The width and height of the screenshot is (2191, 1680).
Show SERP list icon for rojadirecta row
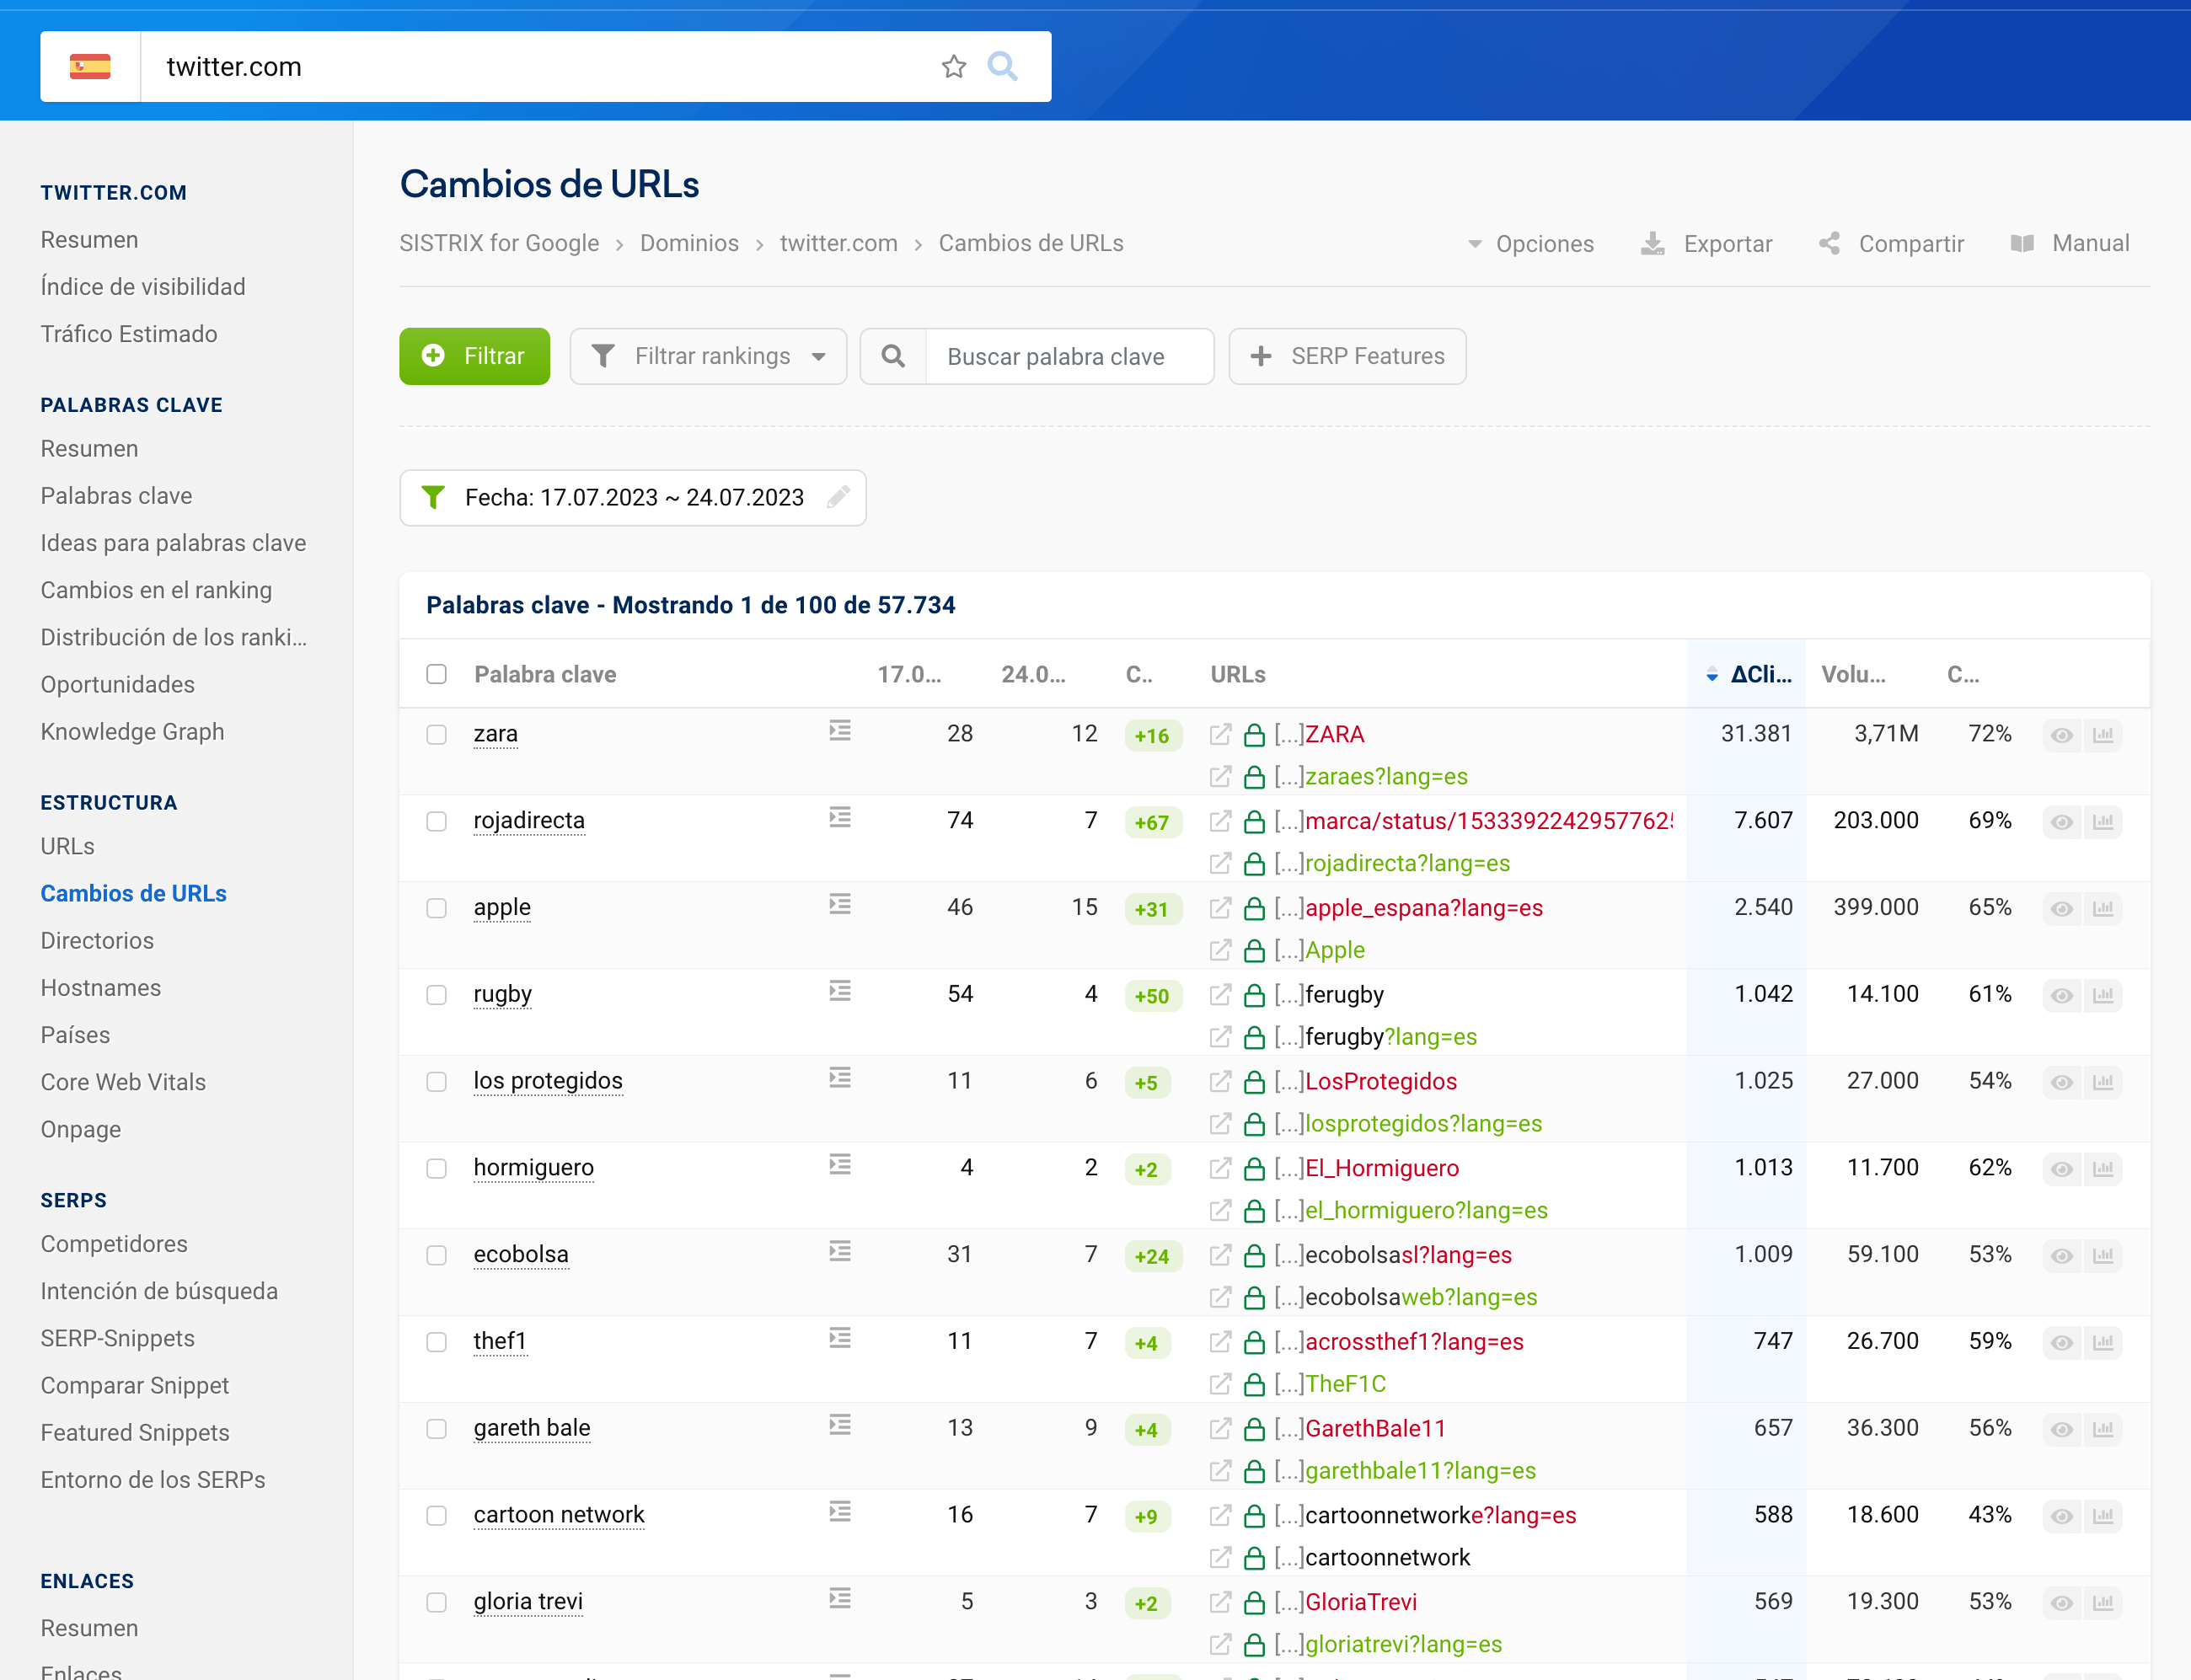[840, 818]
